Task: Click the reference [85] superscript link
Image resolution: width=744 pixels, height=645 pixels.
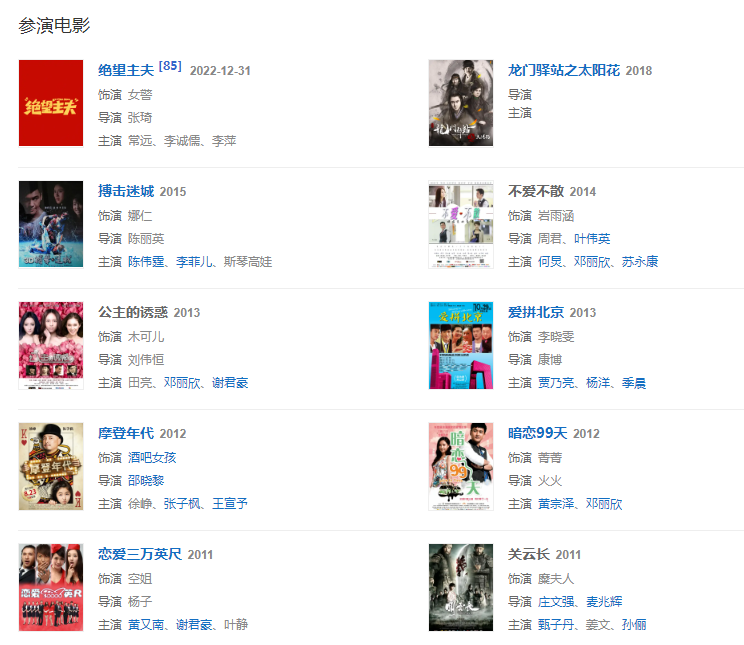Action: point(170,66)
